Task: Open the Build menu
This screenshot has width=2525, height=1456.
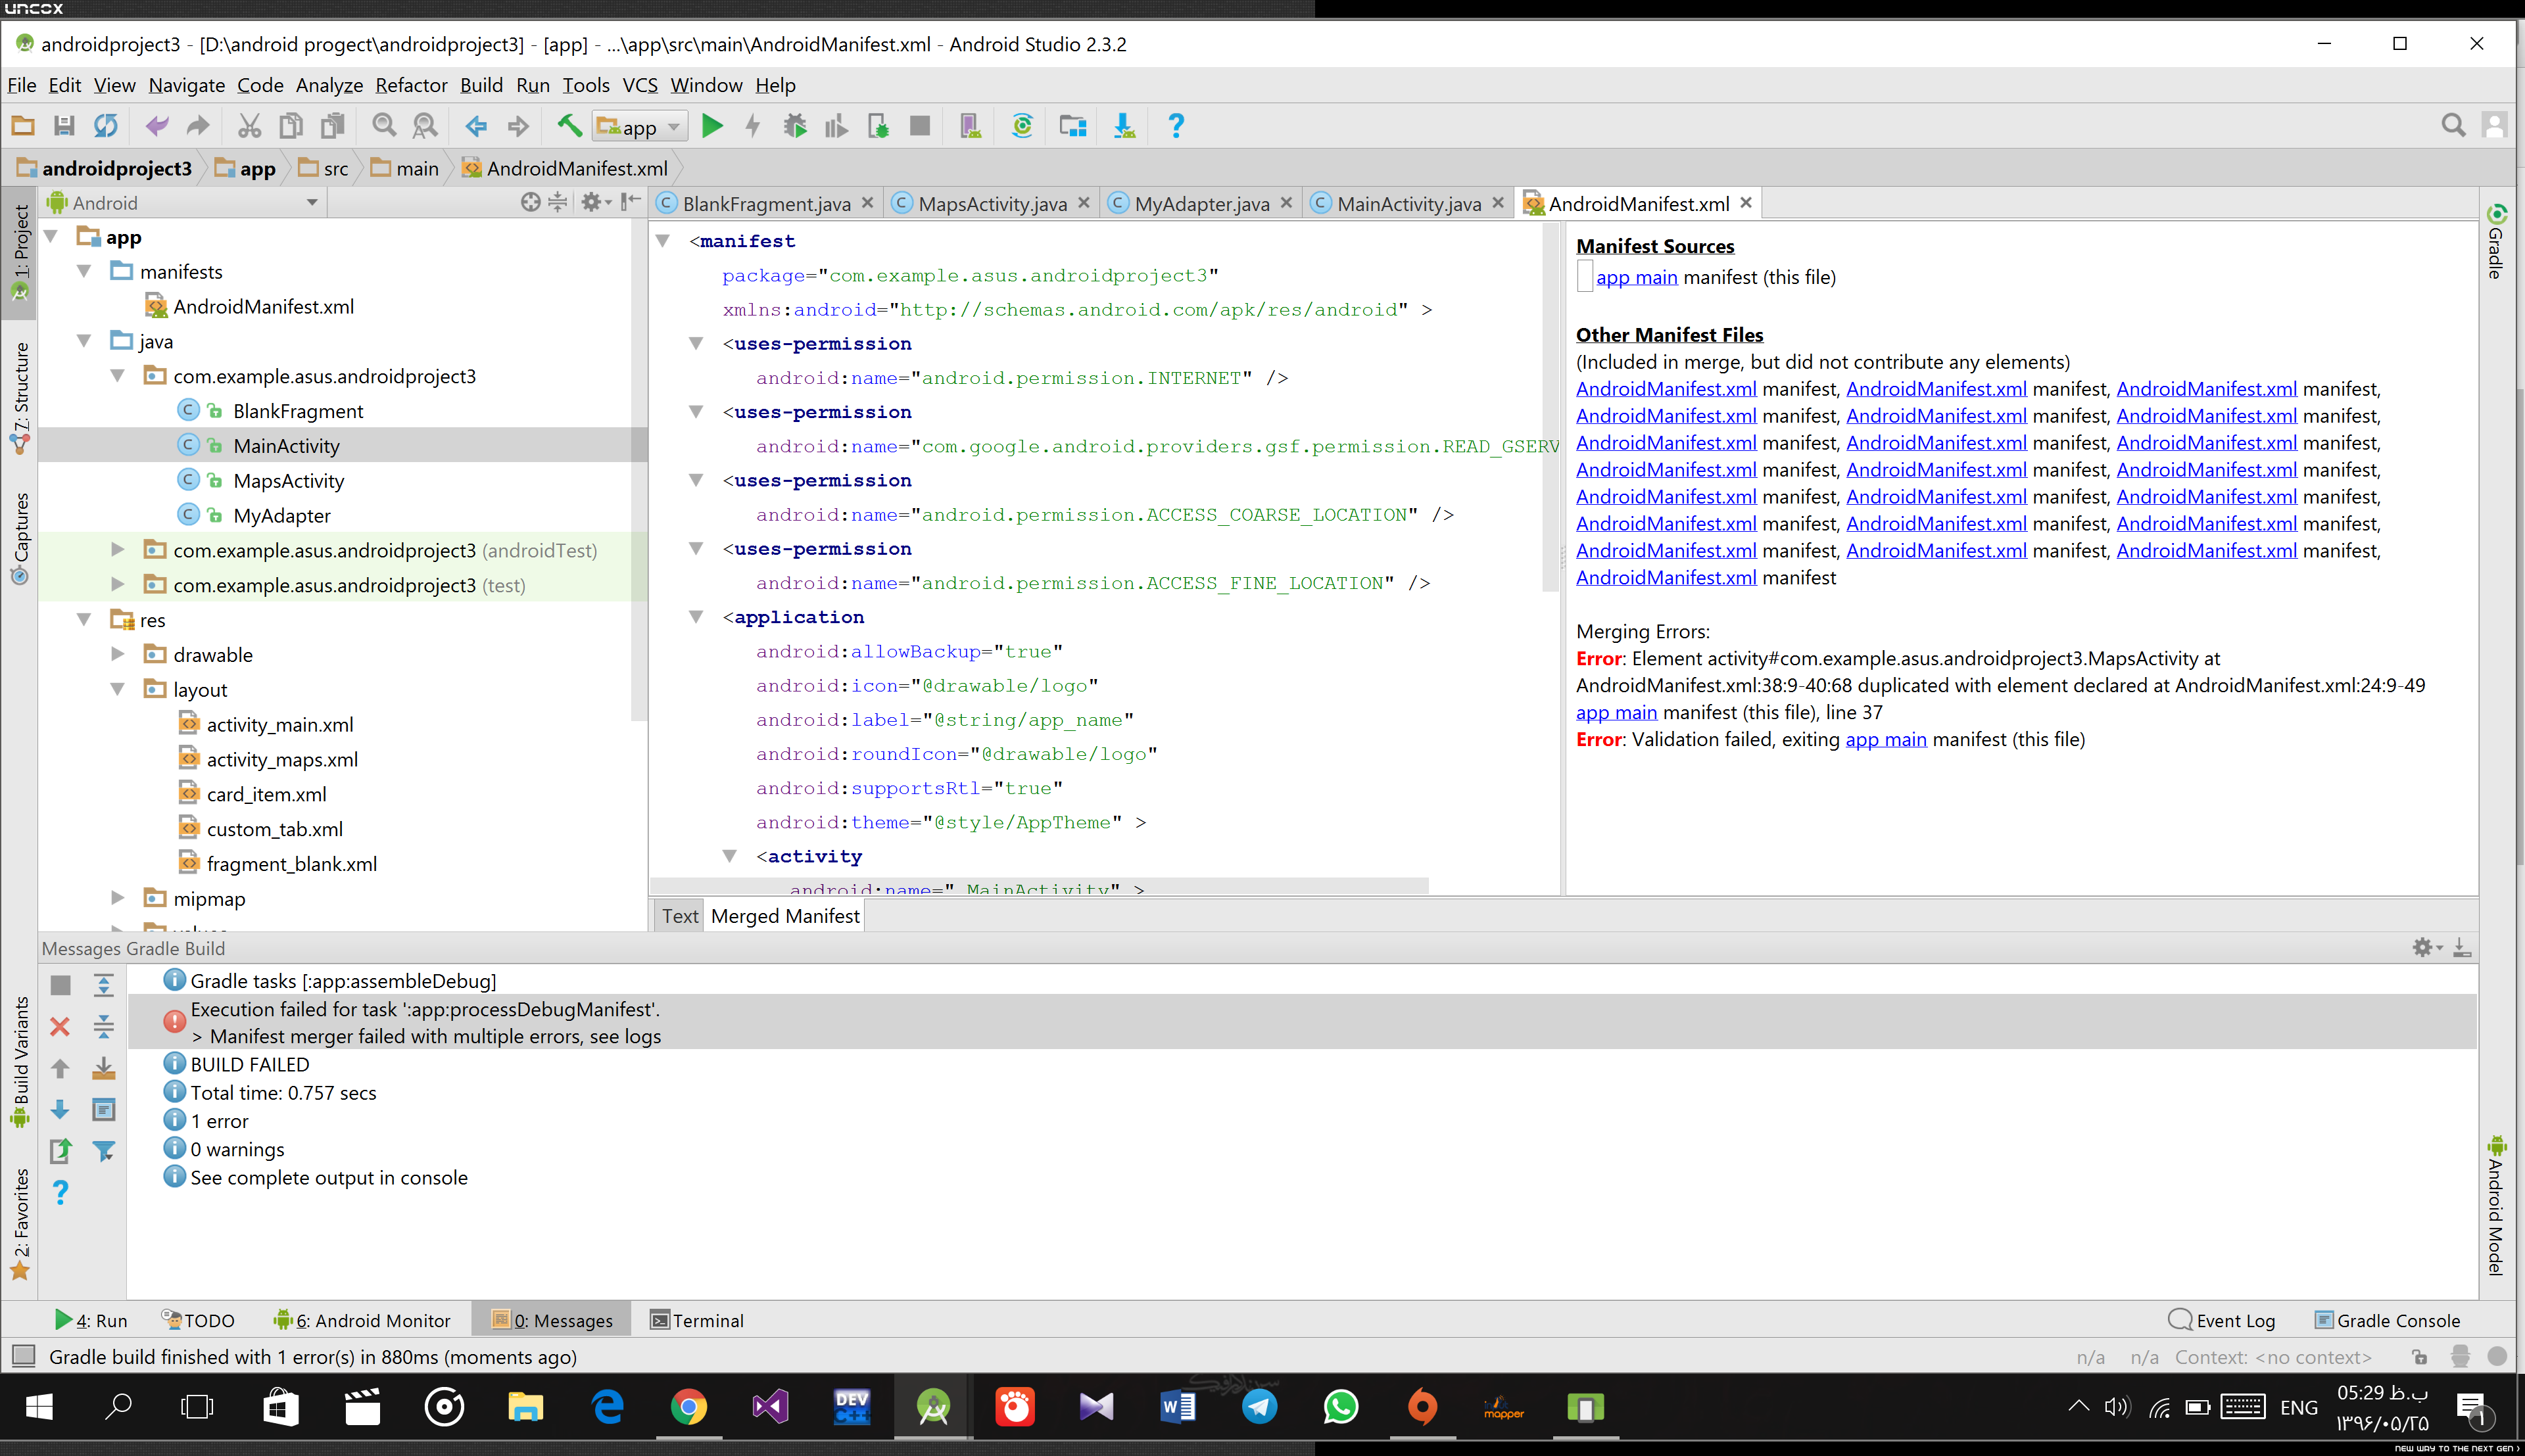Action: pyautogui.click(x=481, y=85)
